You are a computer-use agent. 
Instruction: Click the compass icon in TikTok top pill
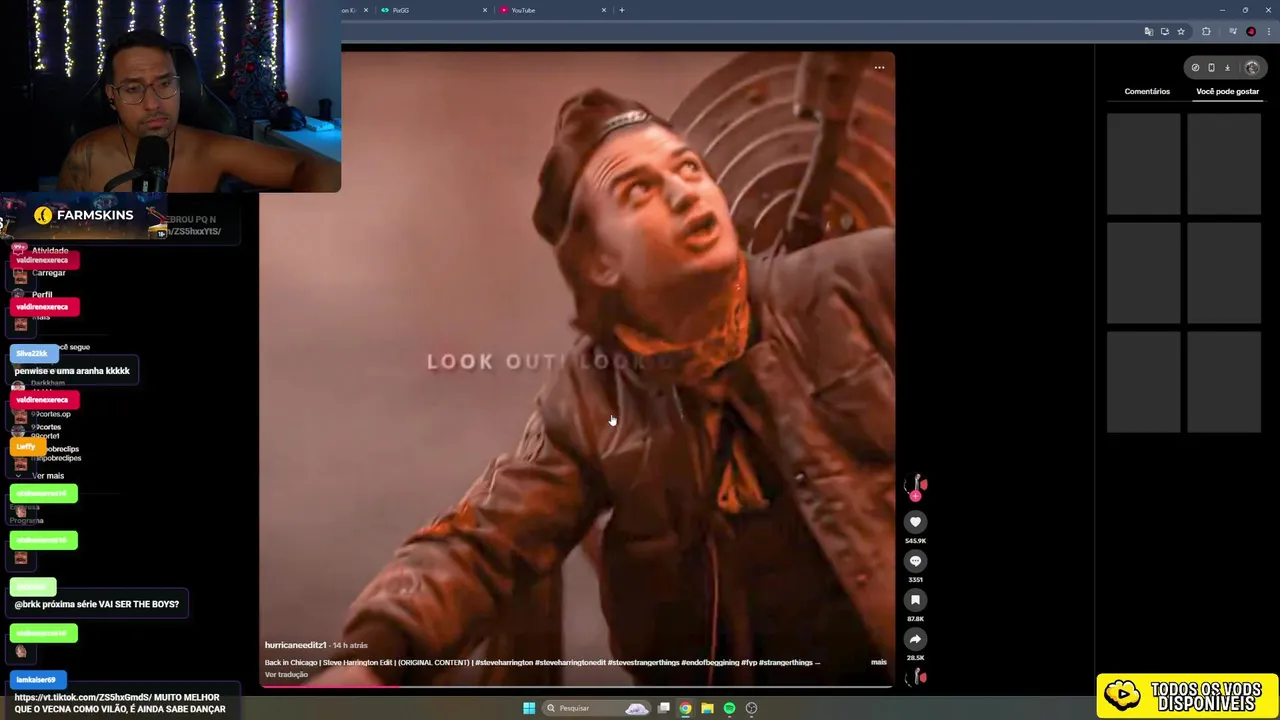(x=1195, y=68)
